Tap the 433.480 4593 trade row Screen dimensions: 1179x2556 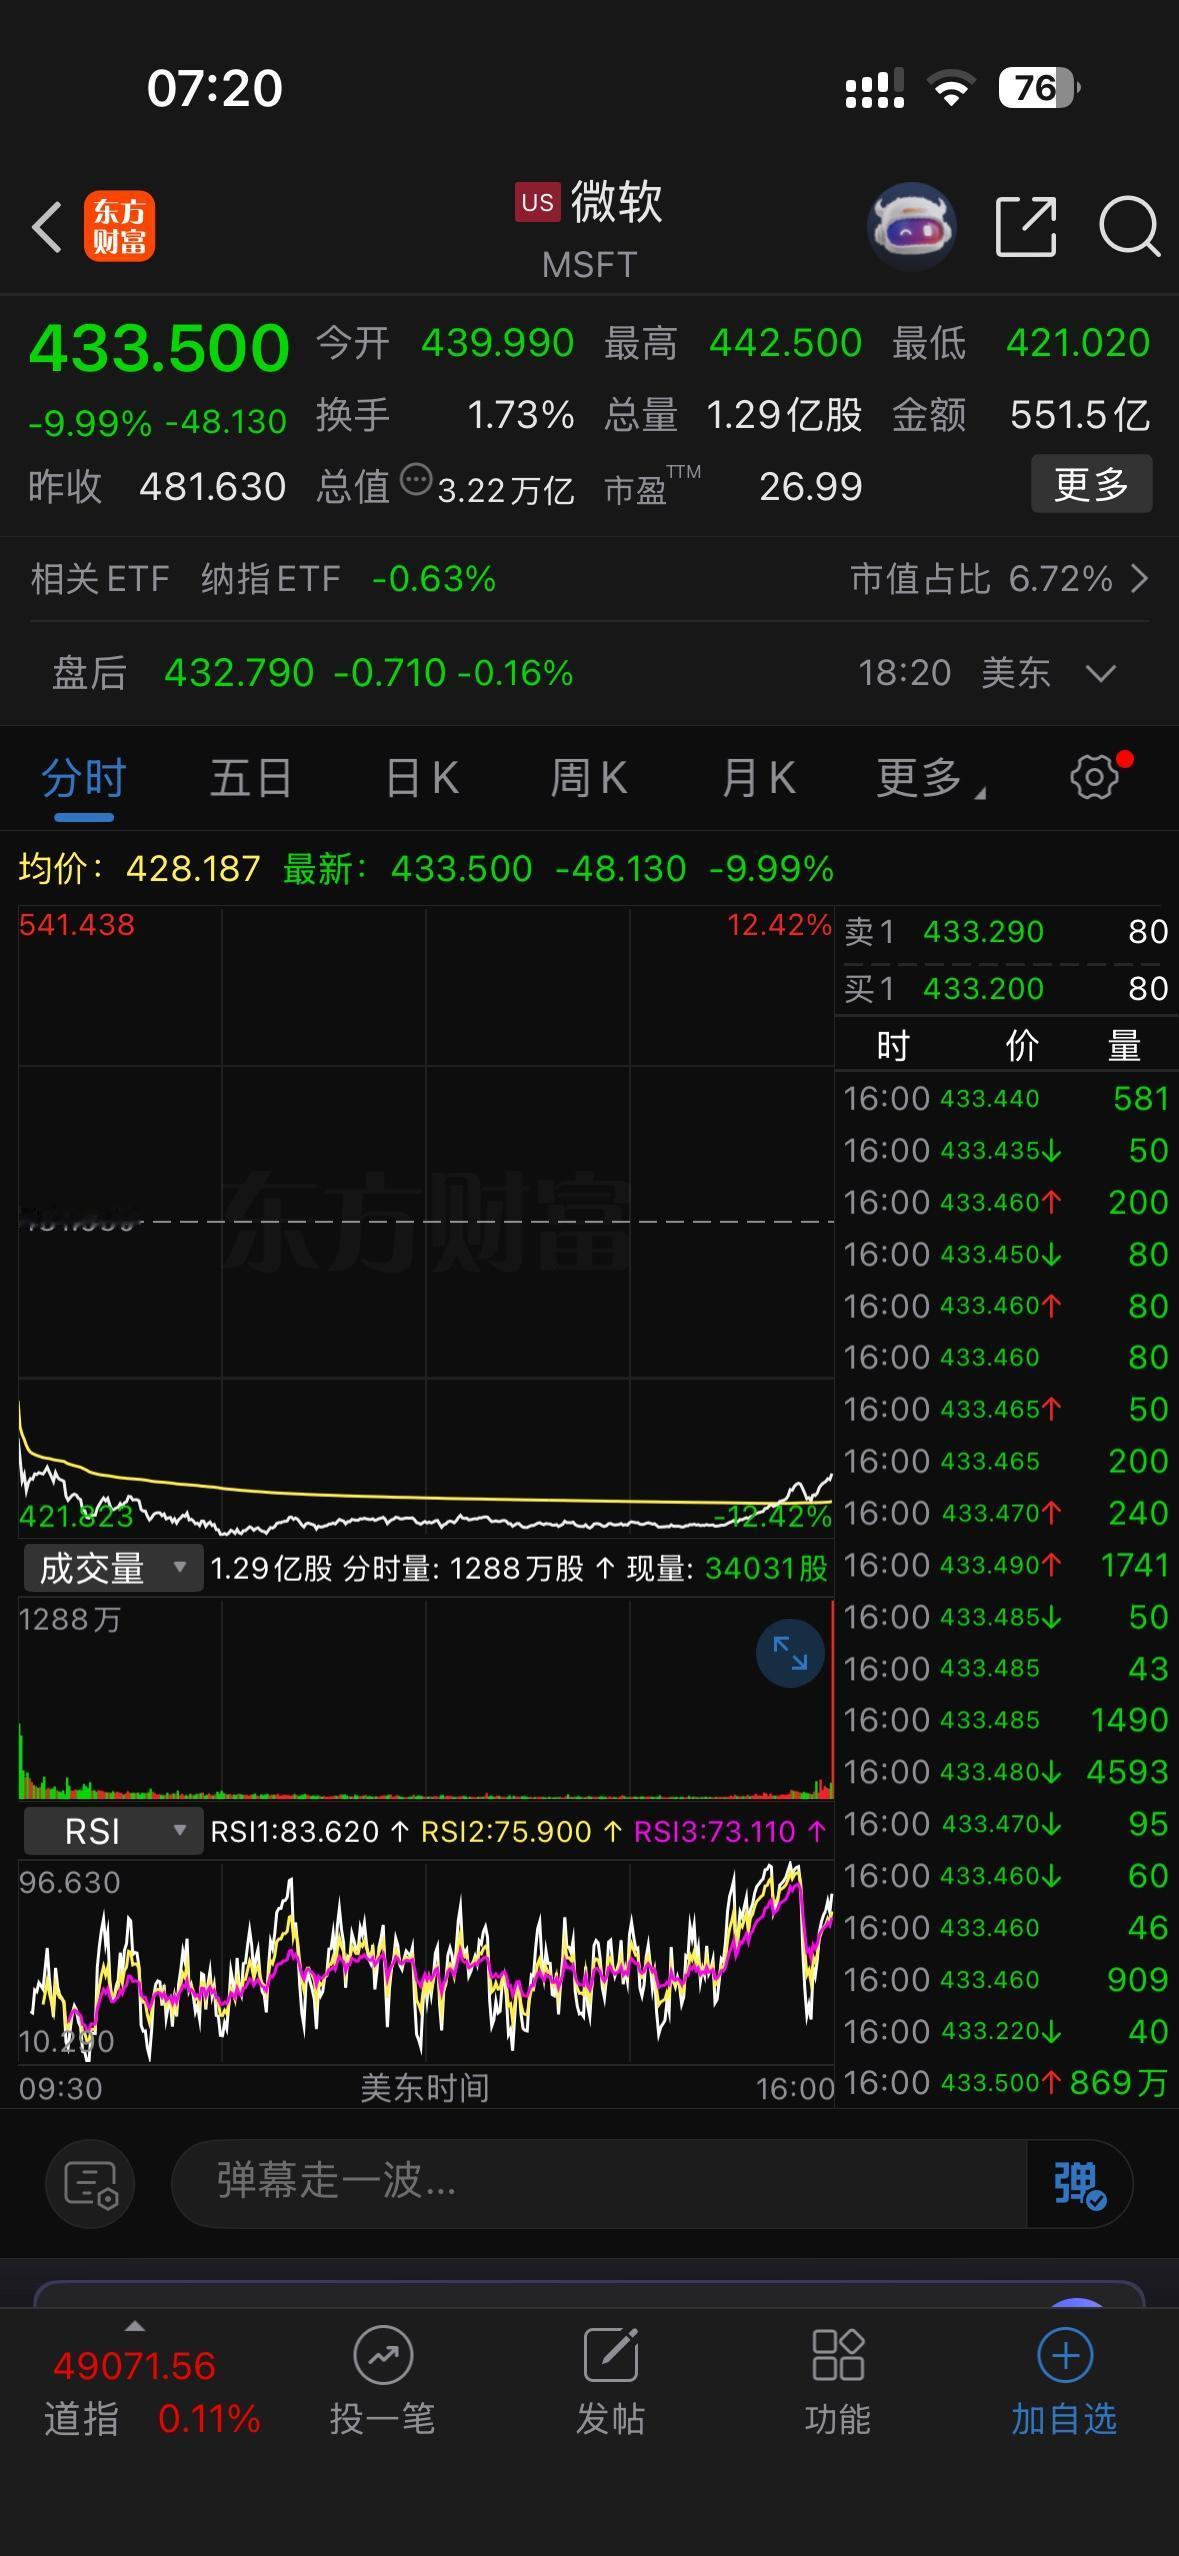(x=1006, y=1772)
